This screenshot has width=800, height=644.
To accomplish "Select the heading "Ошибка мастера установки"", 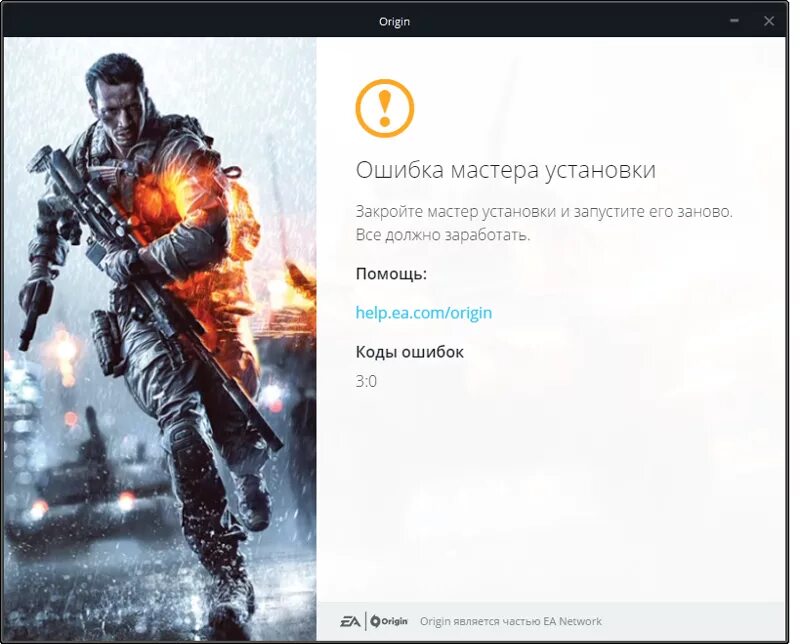I will [505, 170].
